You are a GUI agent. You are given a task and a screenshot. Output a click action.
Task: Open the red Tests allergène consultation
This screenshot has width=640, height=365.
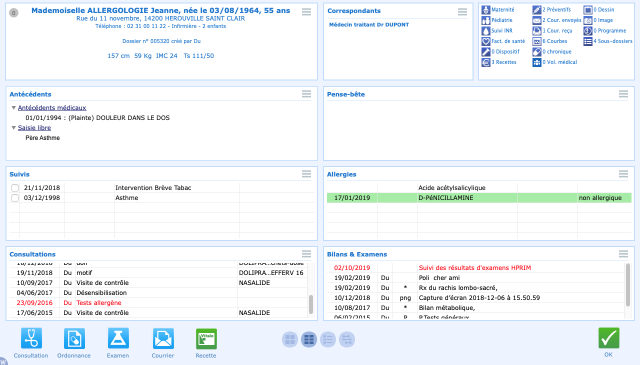(x=158, y=303)
